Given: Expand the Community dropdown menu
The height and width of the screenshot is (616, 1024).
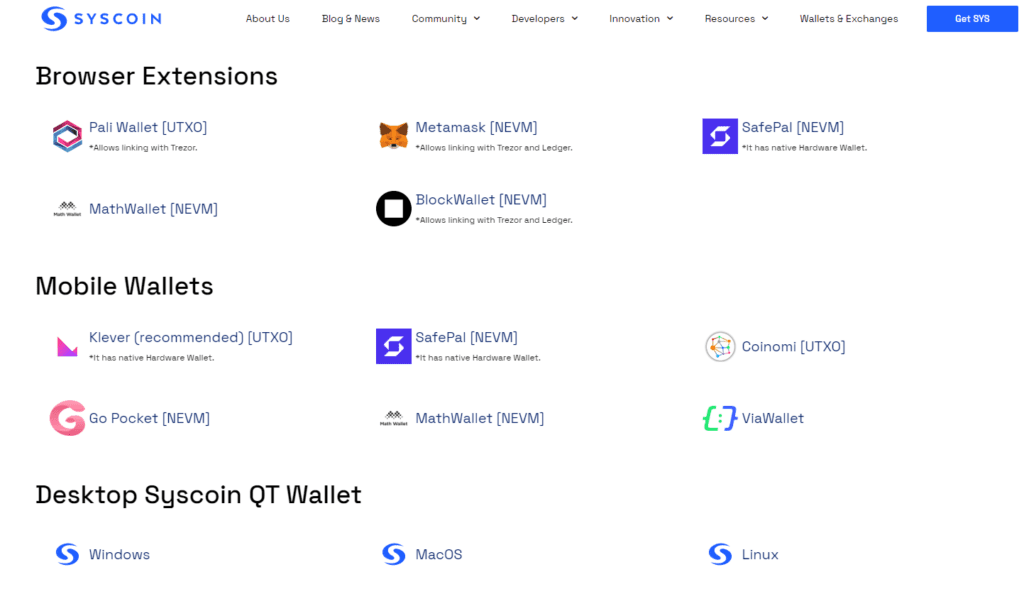Looking at the screenshot, I should [445, 19].
